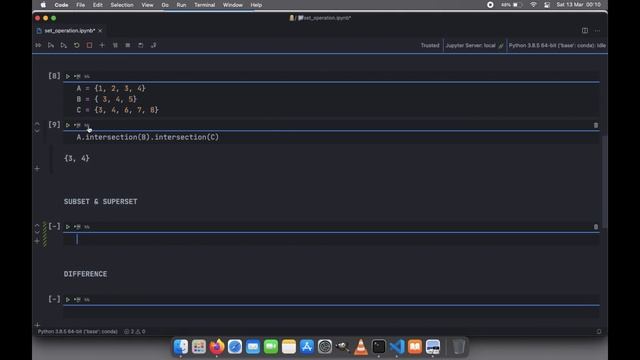Close the set_operation.ipynb tab
This screenshot has width=640, height=360.
(x=100, y=31)
